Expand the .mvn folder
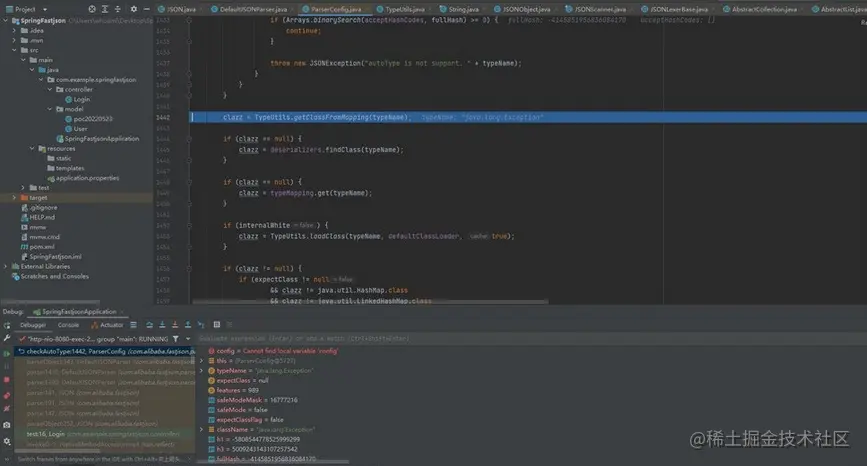867x466 pixels. 14,40
